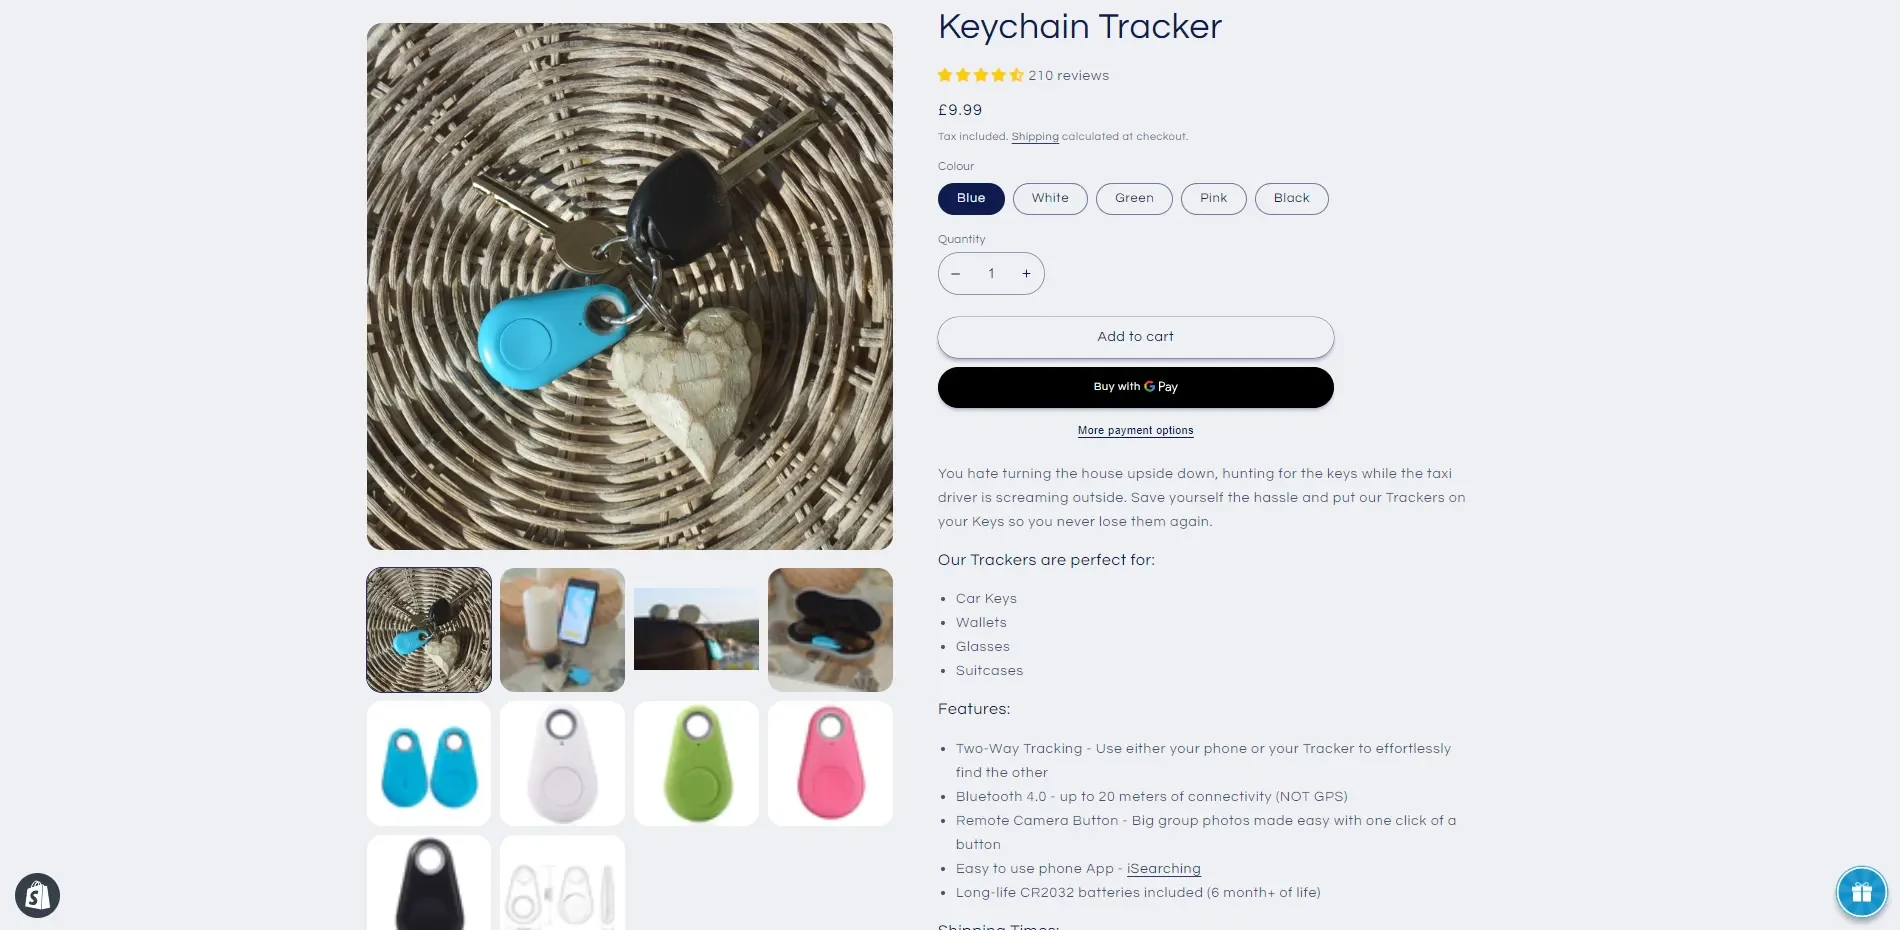The width and height of the screenshot is (1900, 930).
Task: Choose the Black colour option
Action: click(1291, 198)
